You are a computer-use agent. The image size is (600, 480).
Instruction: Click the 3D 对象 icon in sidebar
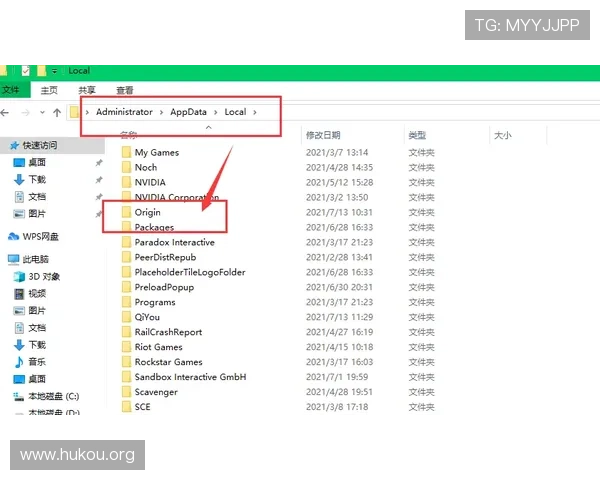(19, 276)
